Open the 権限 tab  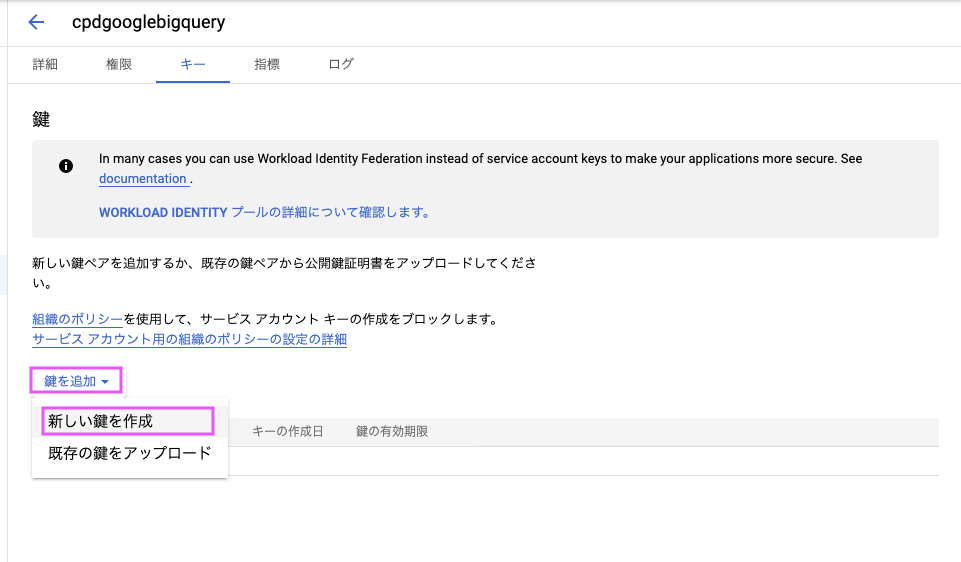coord(119,64)
